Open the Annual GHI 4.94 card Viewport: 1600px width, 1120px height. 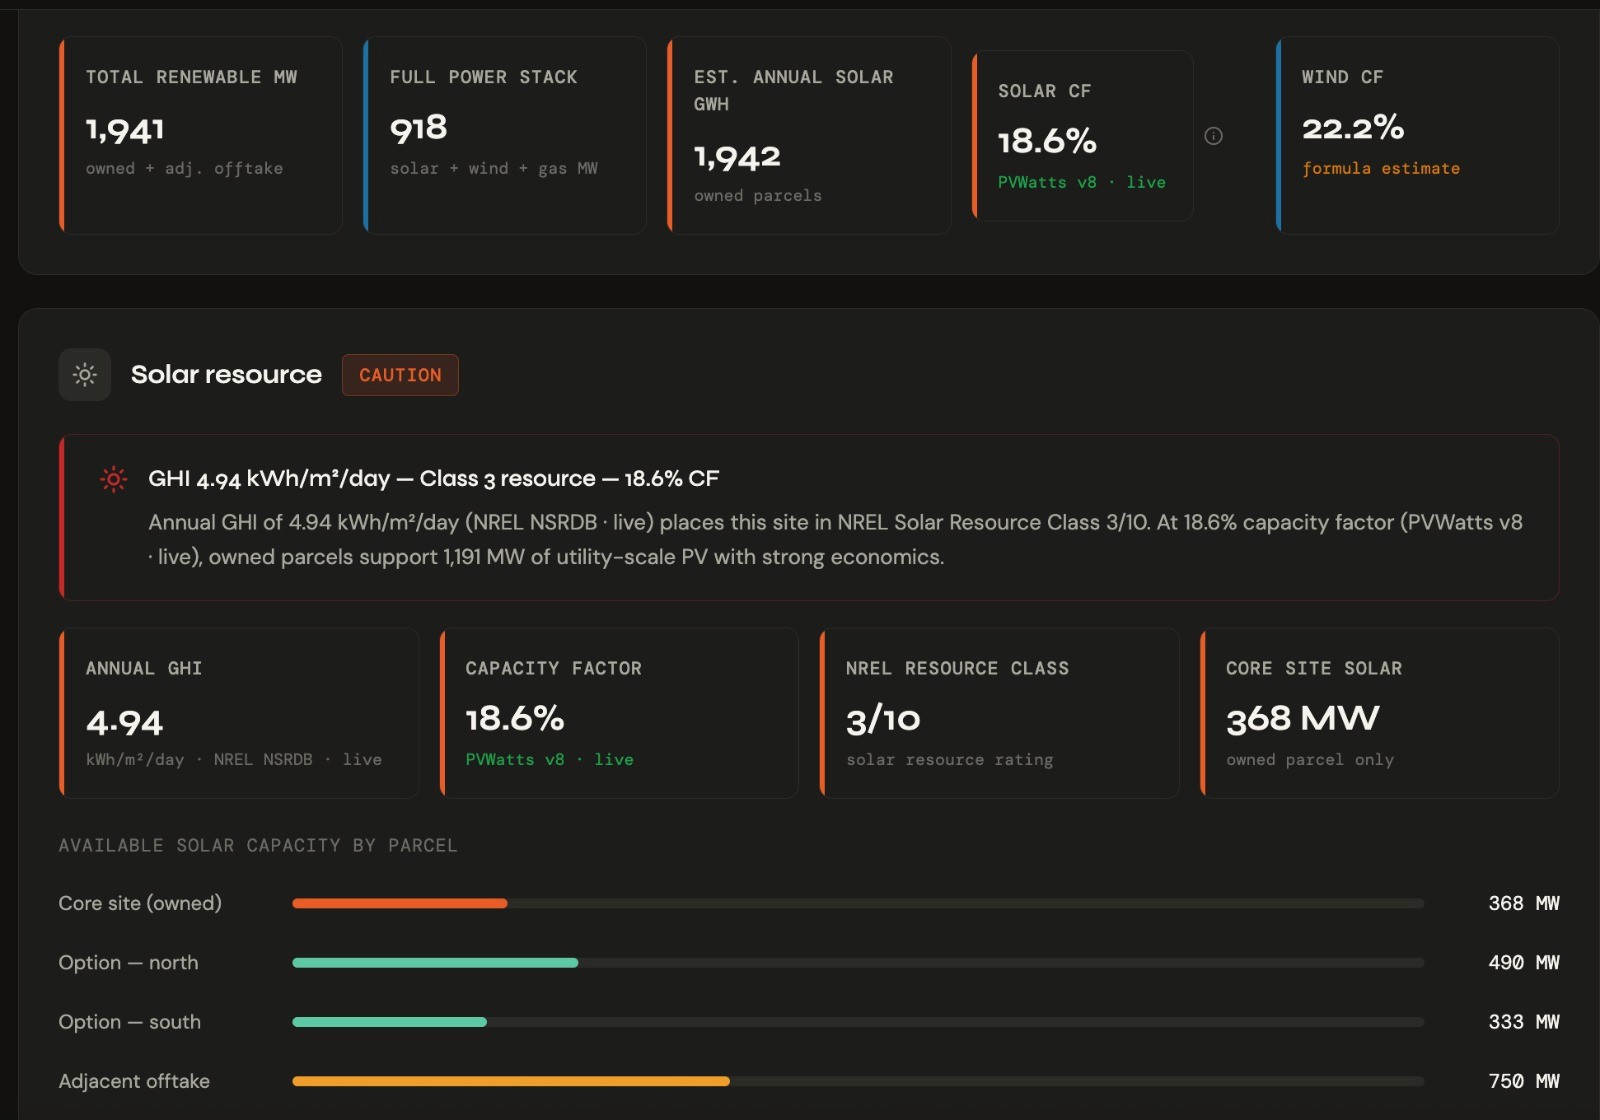[x=239, y=713]
